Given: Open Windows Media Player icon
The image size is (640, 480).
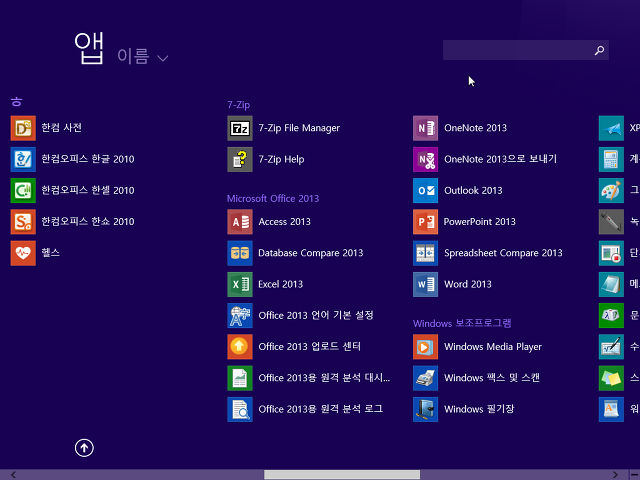Looking at the screenshot, I should [425, 347].
